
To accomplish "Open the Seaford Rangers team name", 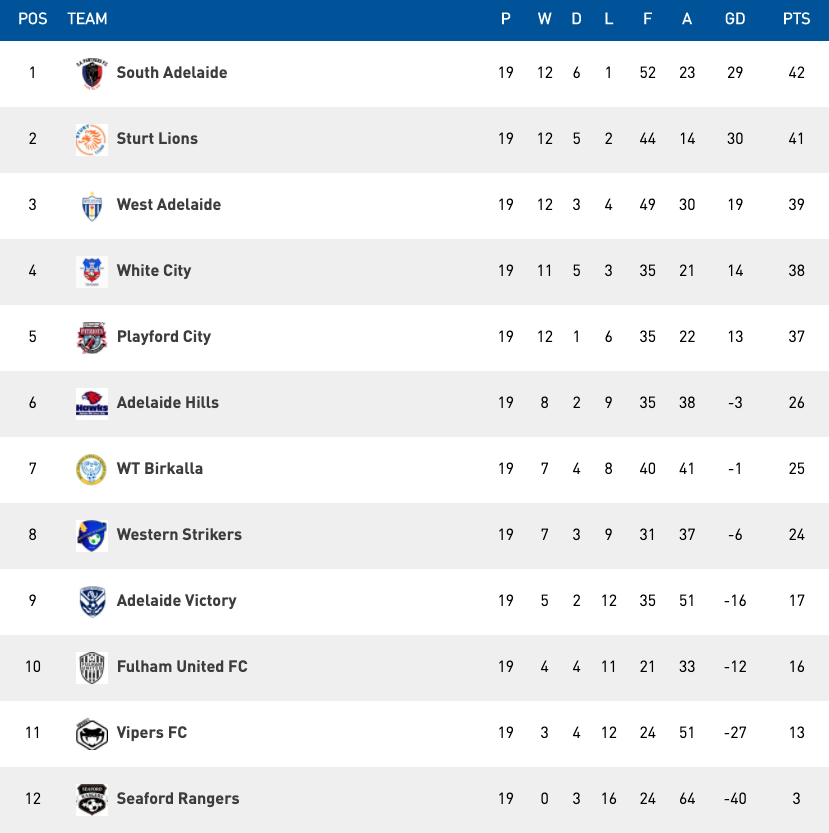I will click(177, 799).
